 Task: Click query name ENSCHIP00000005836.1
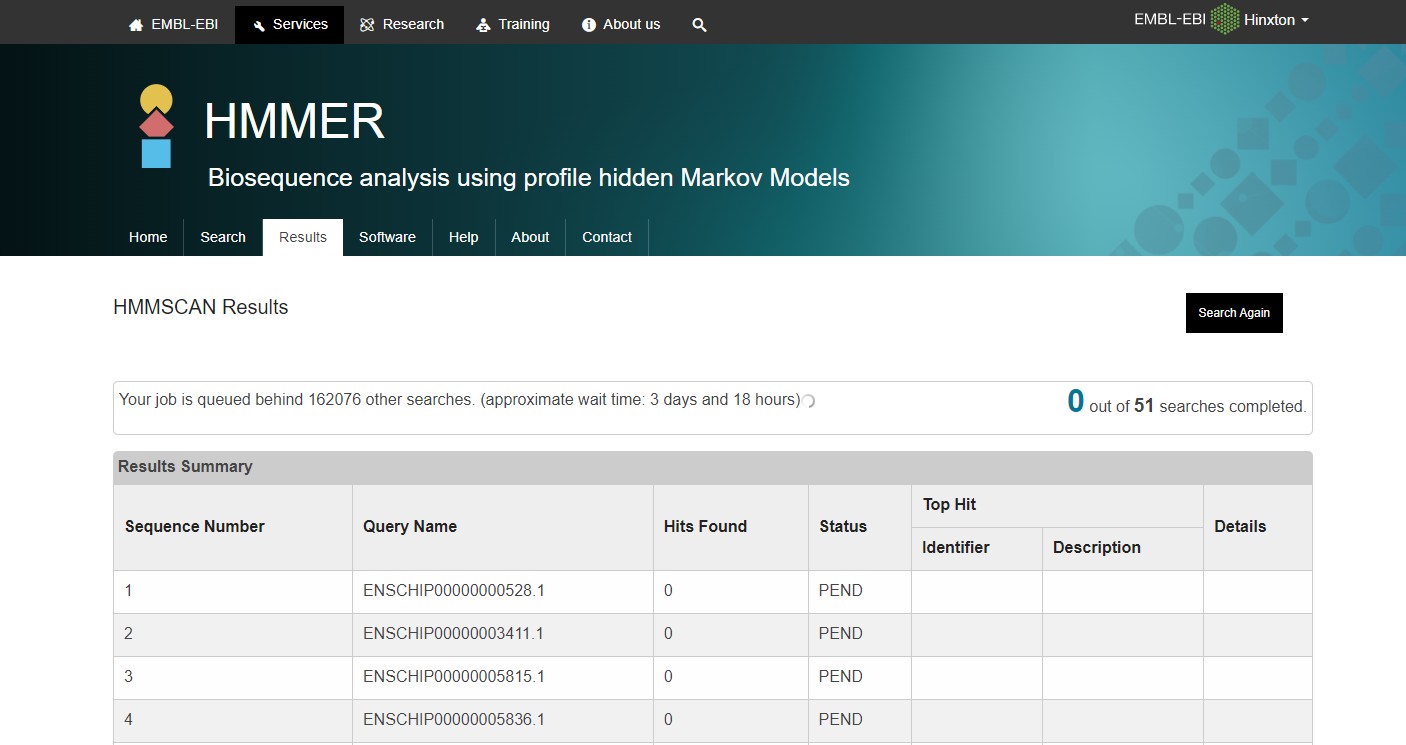(x=454, y=719)
